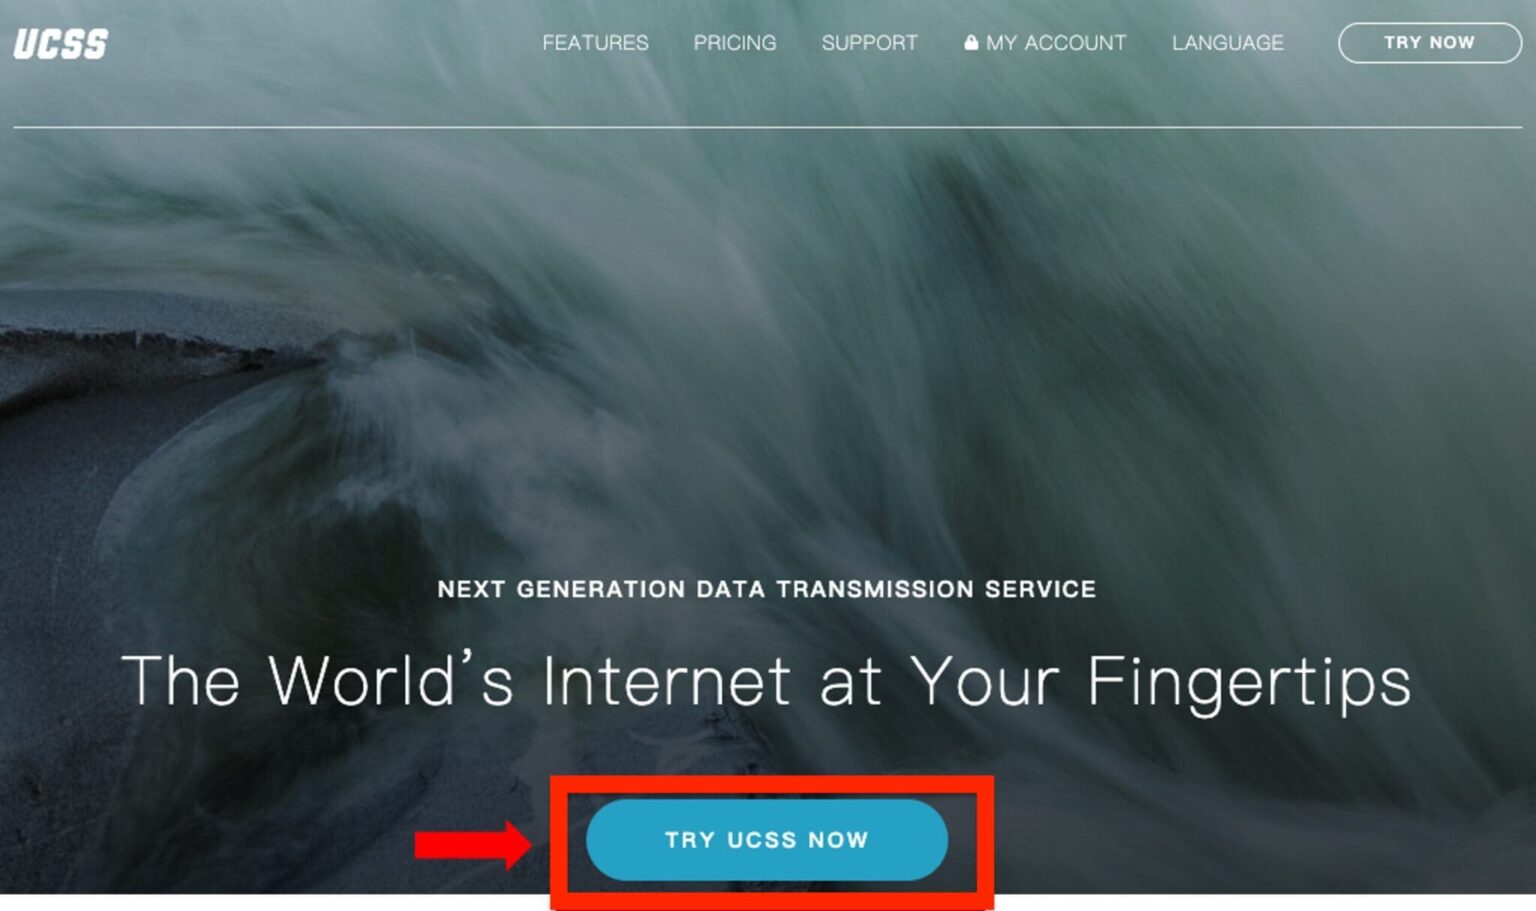Click the lock icon beside My Account
Viewport: 1536px width, 911px height.
click(970, 42)
